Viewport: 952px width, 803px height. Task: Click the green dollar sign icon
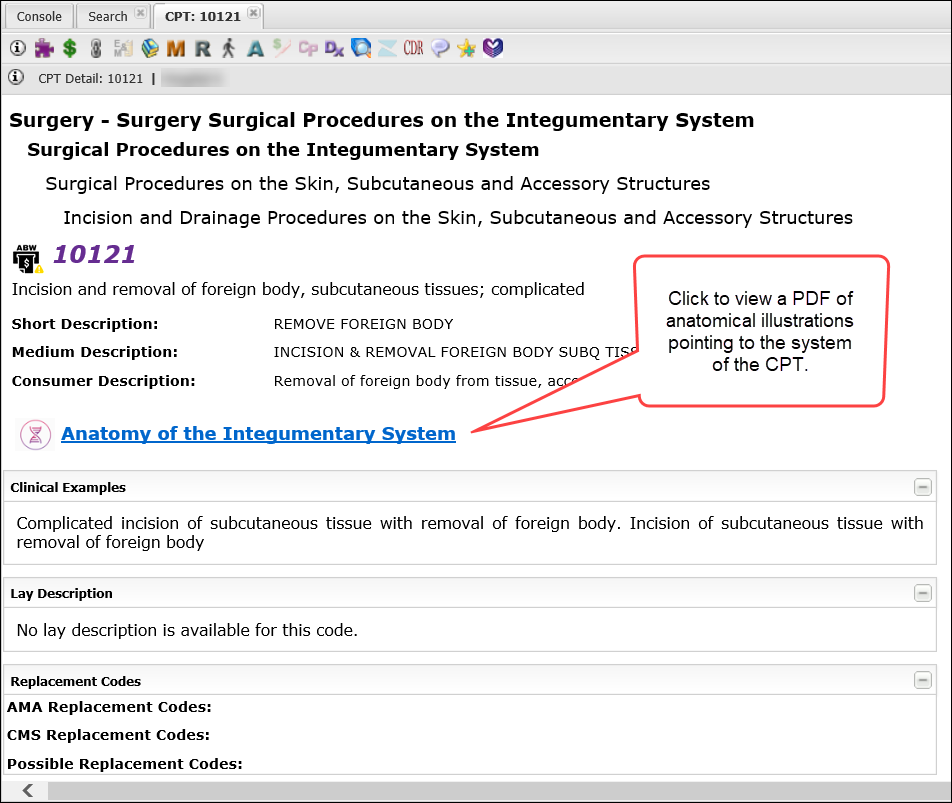[69, 47]
